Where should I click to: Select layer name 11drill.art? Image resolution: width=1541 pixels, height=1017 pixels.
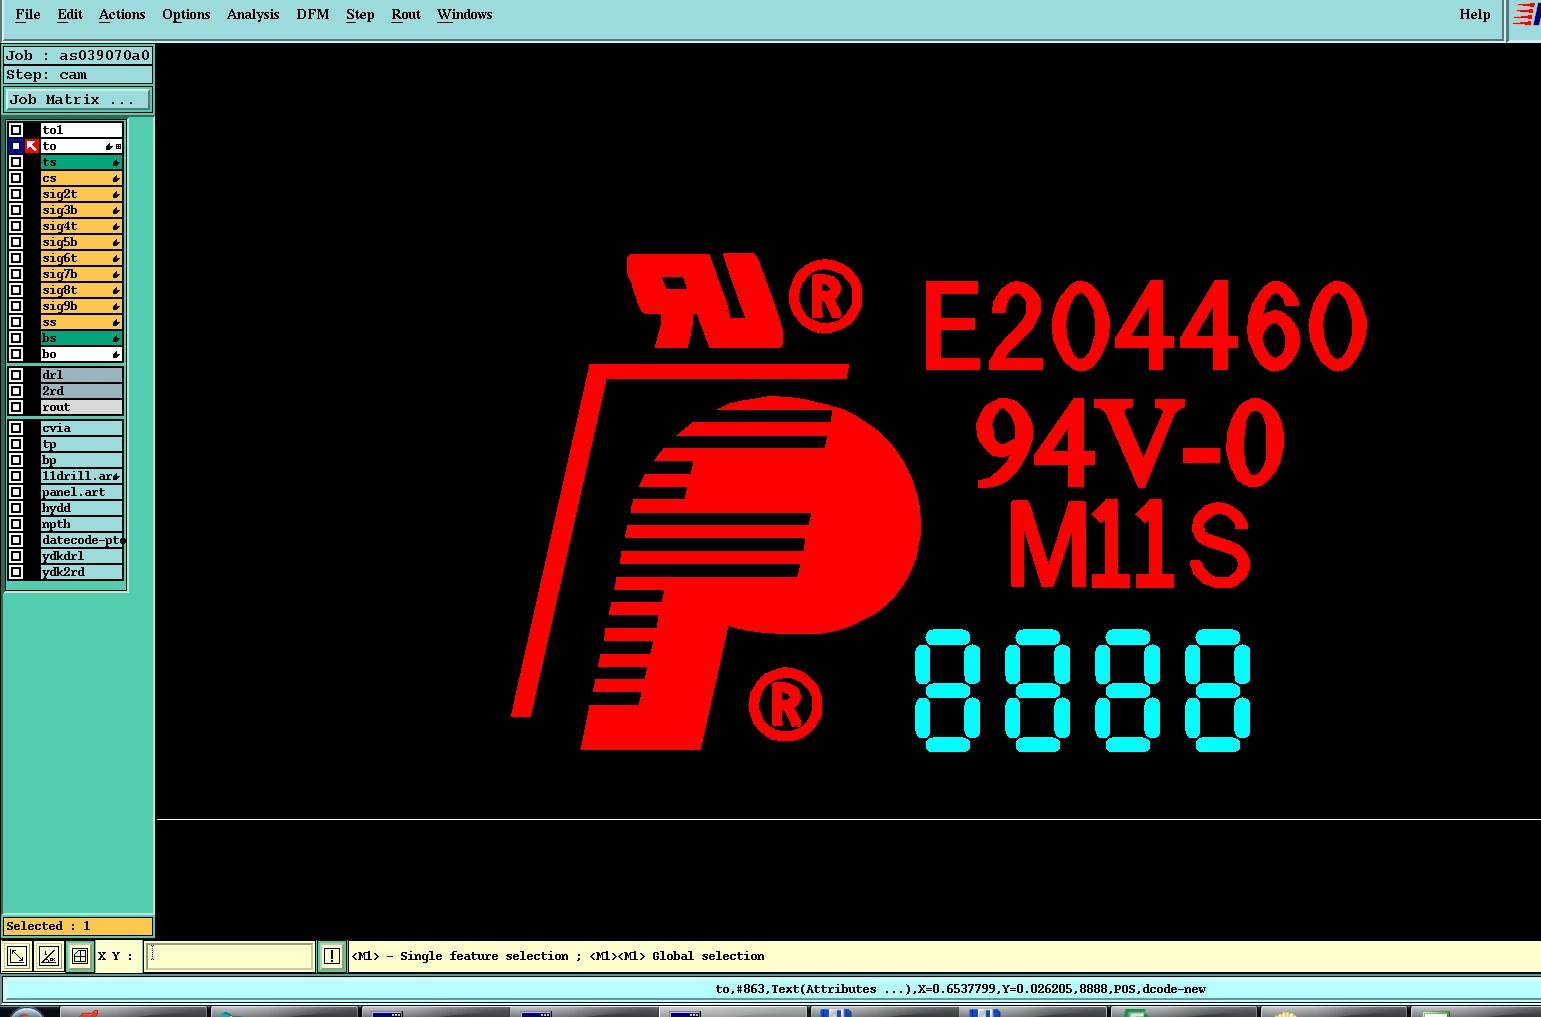click(x=81, y=476)
